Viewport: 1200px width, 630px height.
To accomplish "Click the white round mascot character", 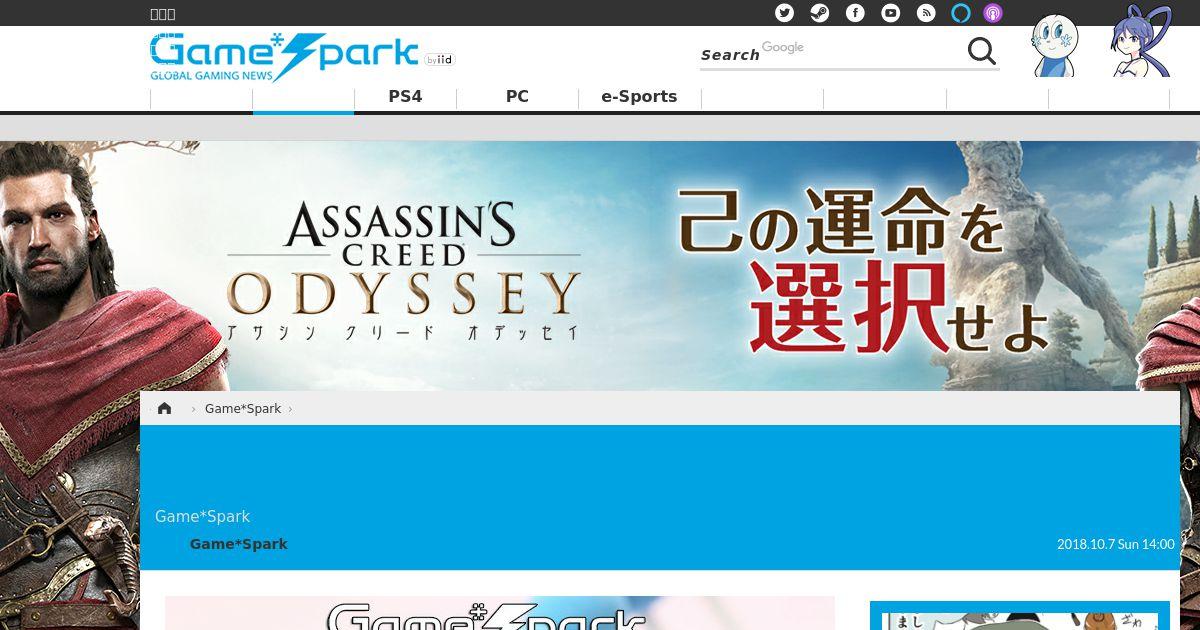I will 1054,45.
